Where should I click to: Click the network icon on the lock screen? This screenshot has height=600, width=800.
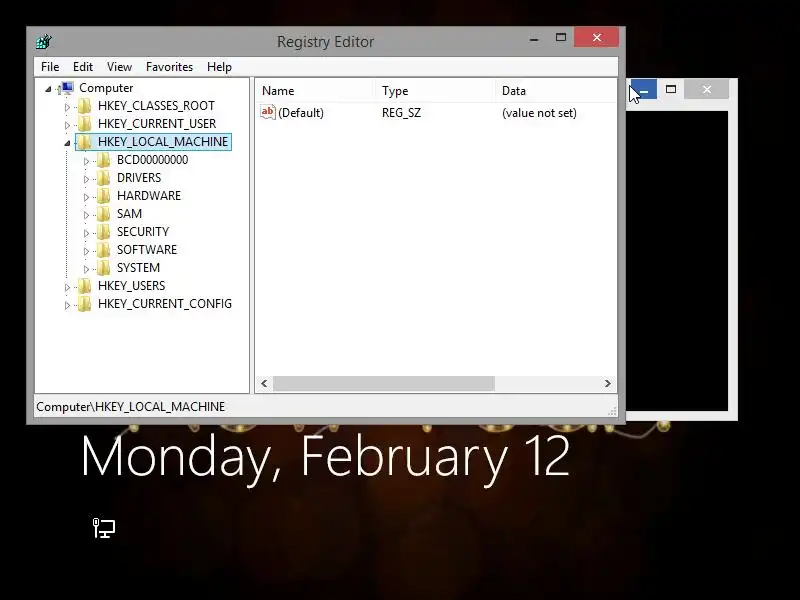104,528
